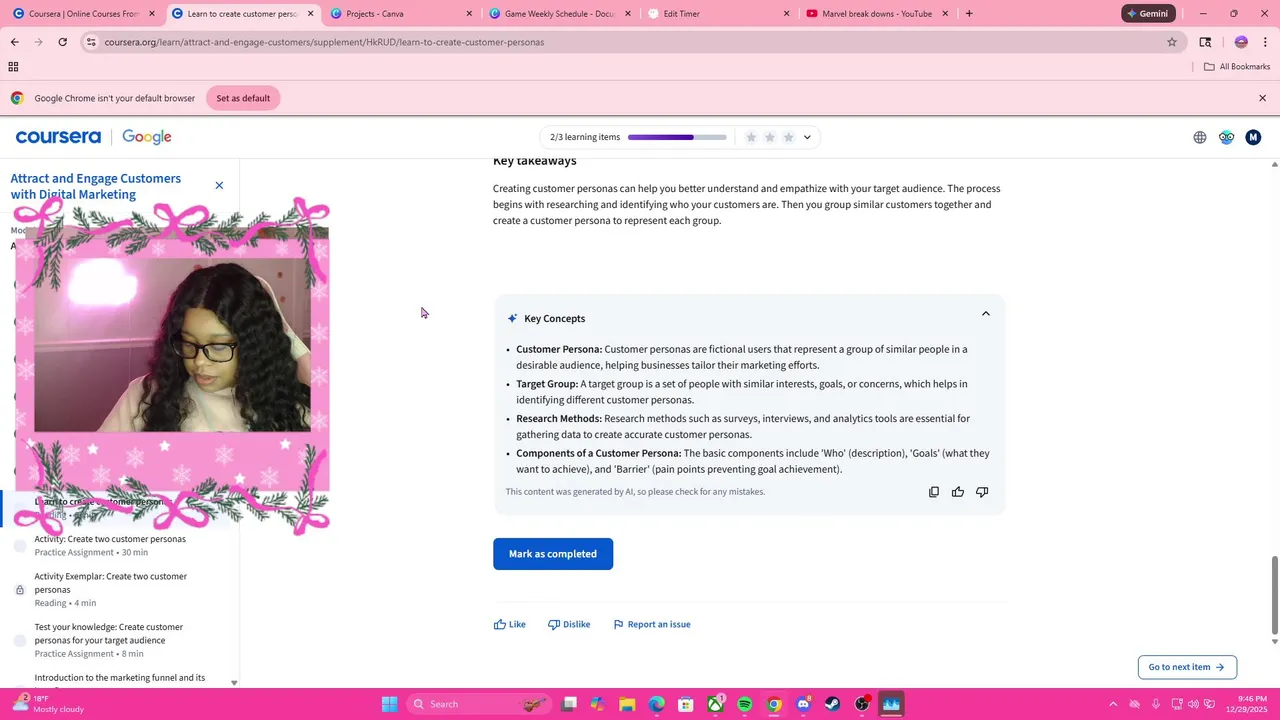Click the page vertical scrollbar thumb
The height and width of the screenshot is (720, 1280).
1274,596
